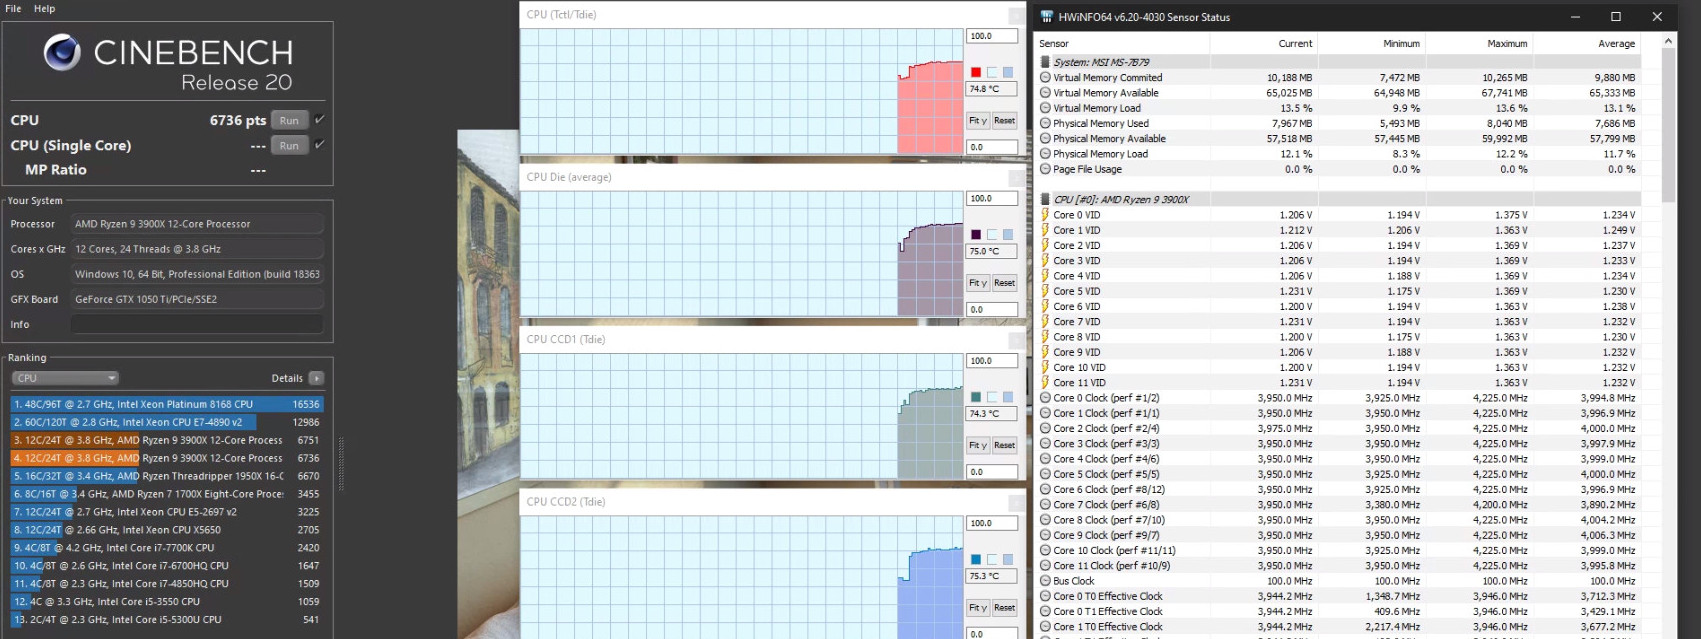This screenshot has width=1701, height=639.
Task: Click the Core 0 T1 Effective Clock icon
Action: [x=1045, y=611]
